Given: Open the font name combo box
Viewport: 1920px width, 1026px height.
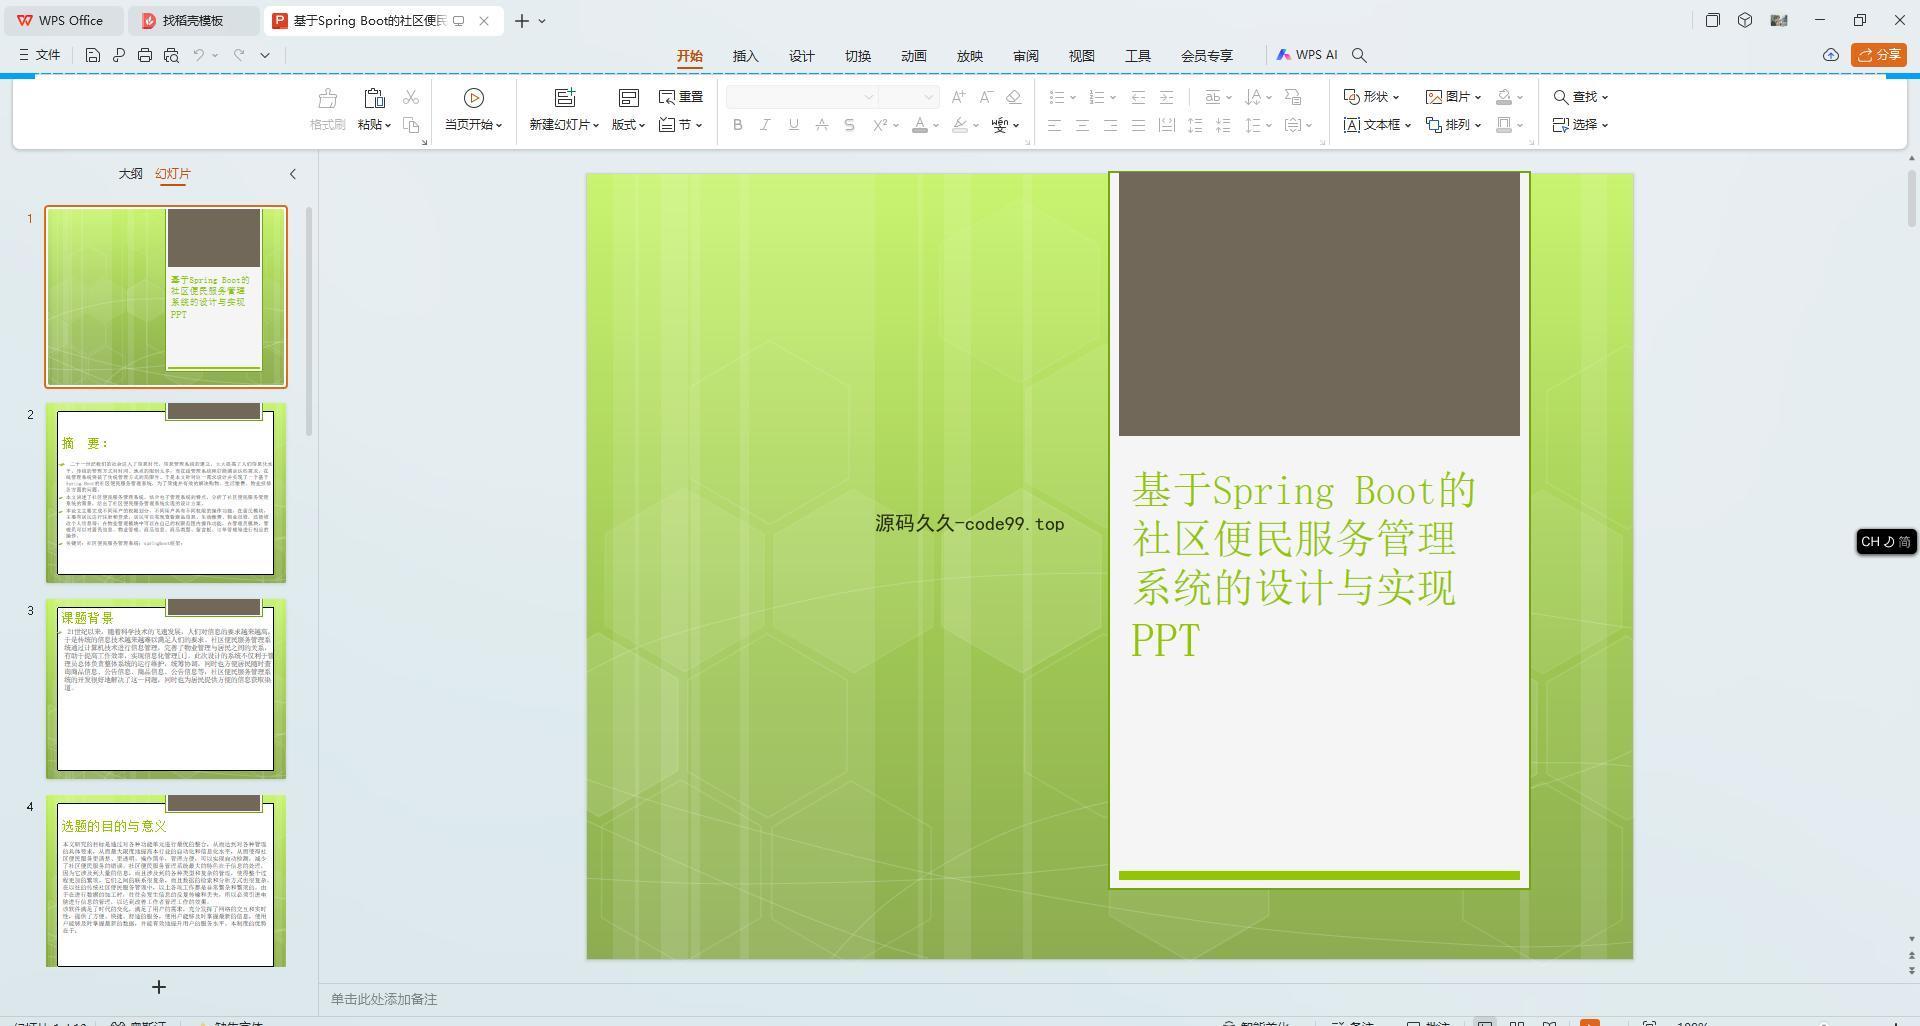Looking at the screenshot, I should (802, 97).
